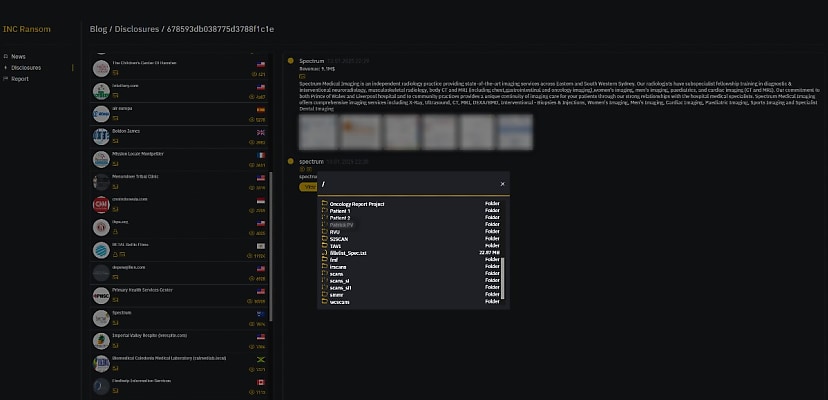
Task: Click the Imperial Valley Respite logo avatar
Action: tap(101, 341)
